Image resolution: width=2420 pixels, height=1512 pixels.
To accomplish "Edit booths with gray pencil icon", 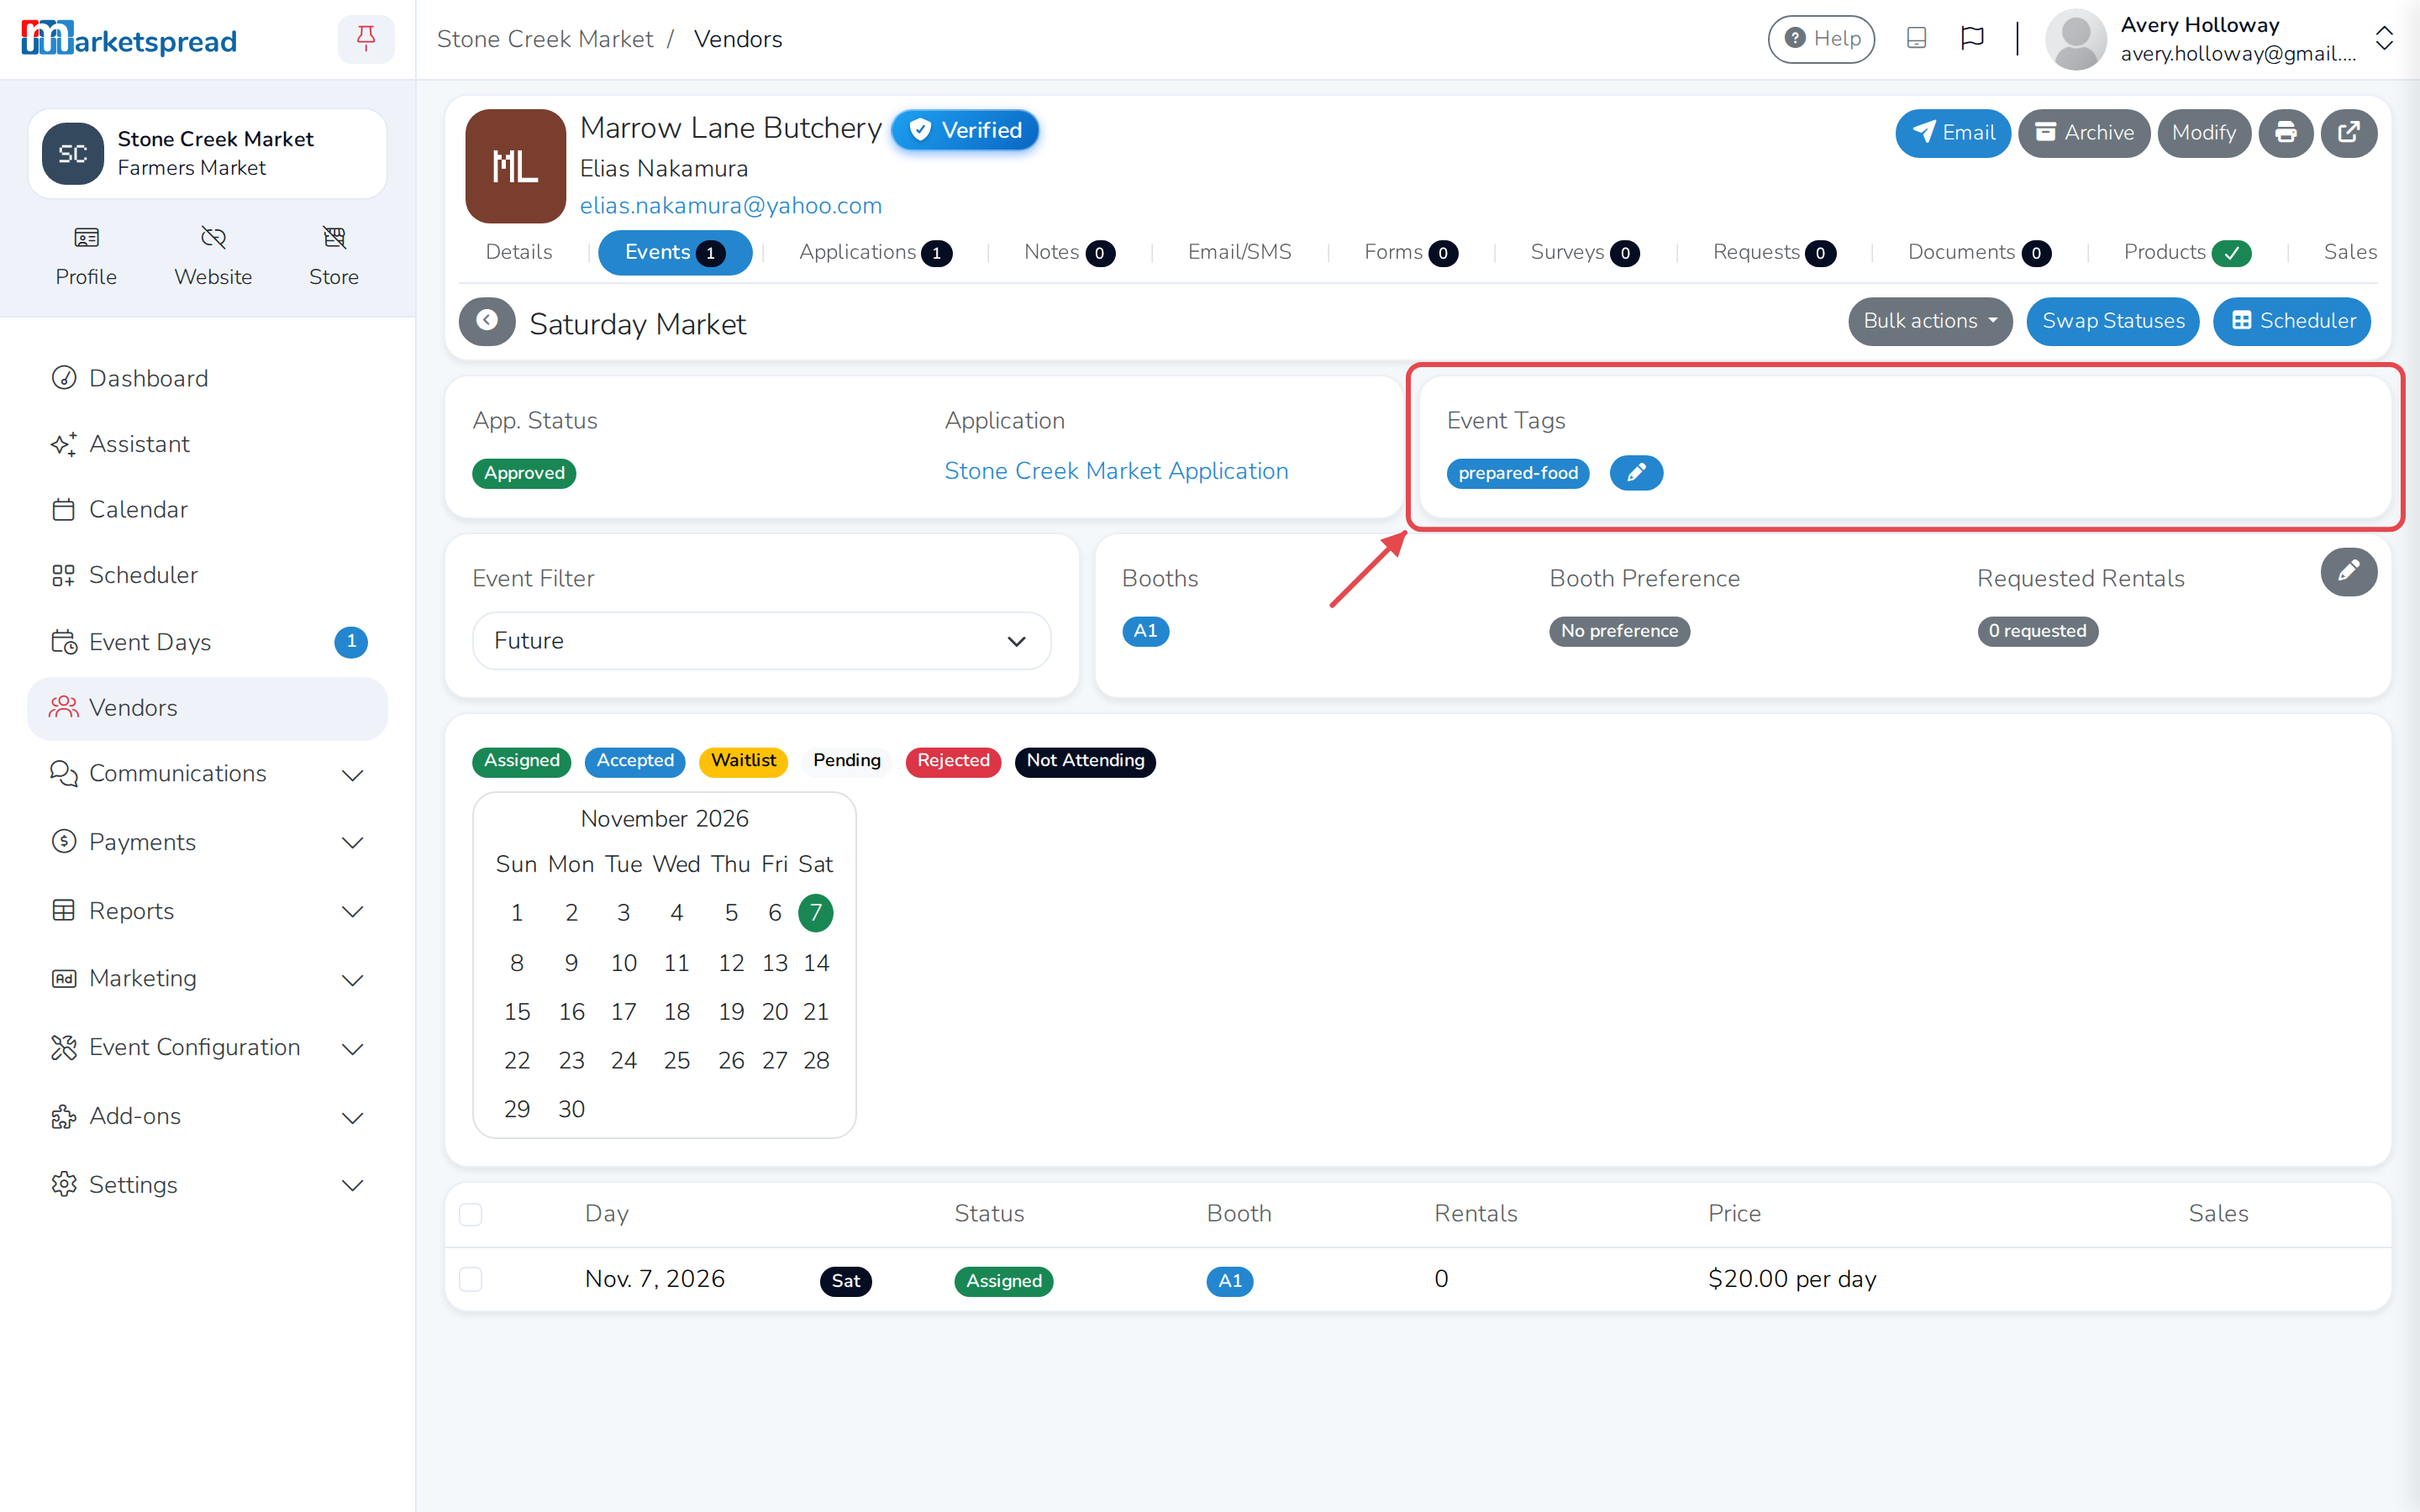I will [x=2349, y=572].
